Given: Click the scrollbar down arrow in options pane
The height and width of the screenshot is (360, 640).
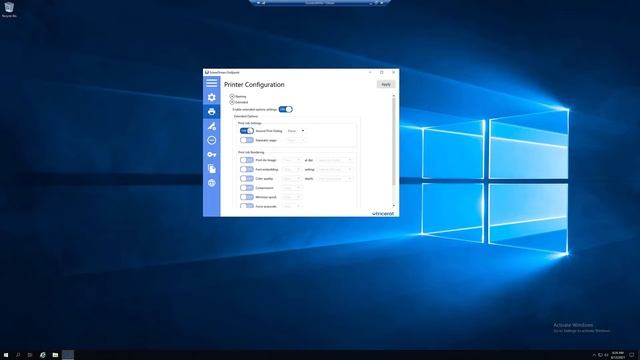Looking at the screenshot, I should point(393,206).
